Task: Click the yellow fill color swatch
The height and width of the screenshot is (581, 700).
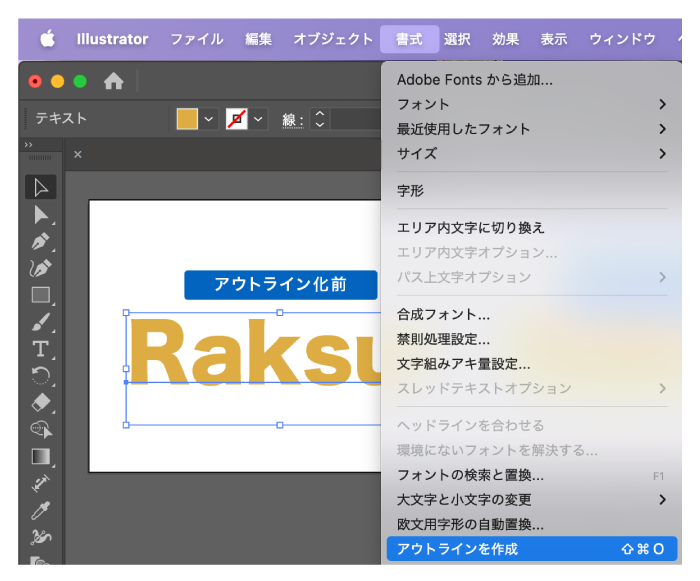Action: [187, 119]
